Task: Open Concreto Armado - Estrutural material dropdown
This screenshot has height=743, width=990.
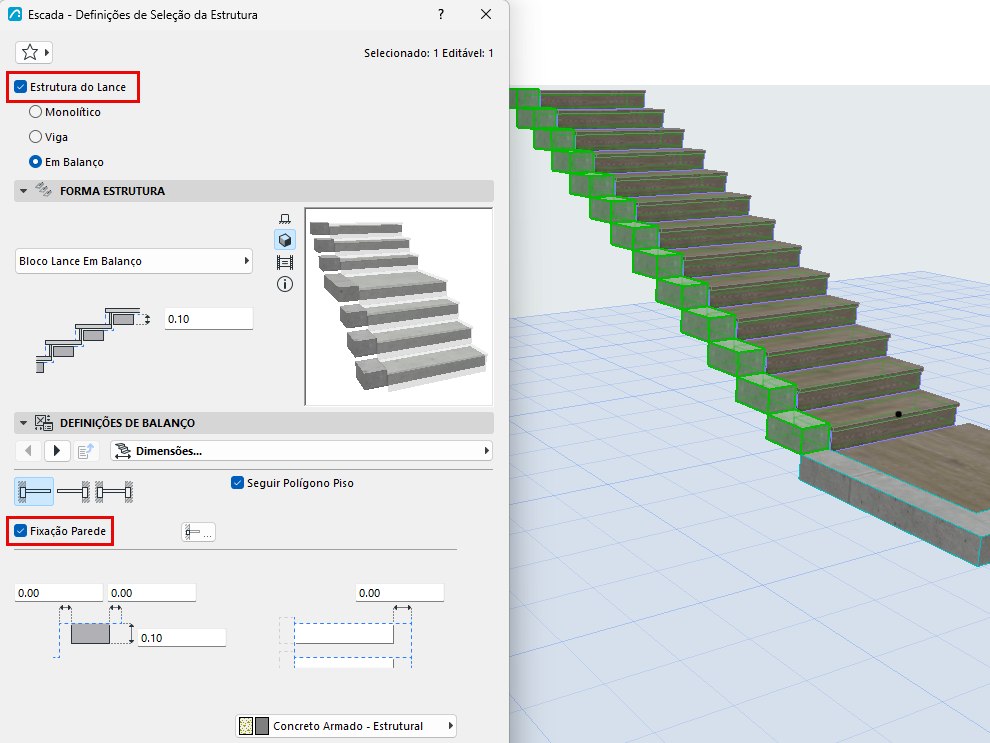Action: (346, 726)
